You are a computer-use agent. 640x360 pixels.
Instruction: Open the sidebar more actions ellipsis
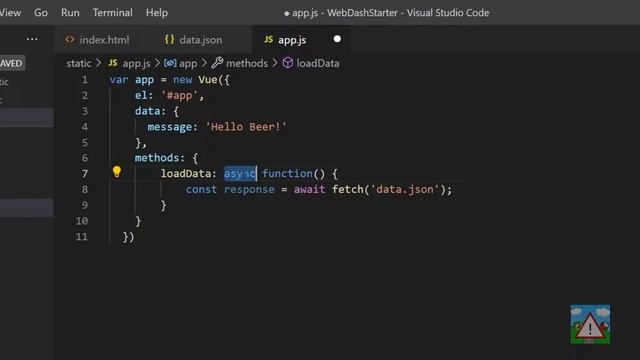pos(32,39)
